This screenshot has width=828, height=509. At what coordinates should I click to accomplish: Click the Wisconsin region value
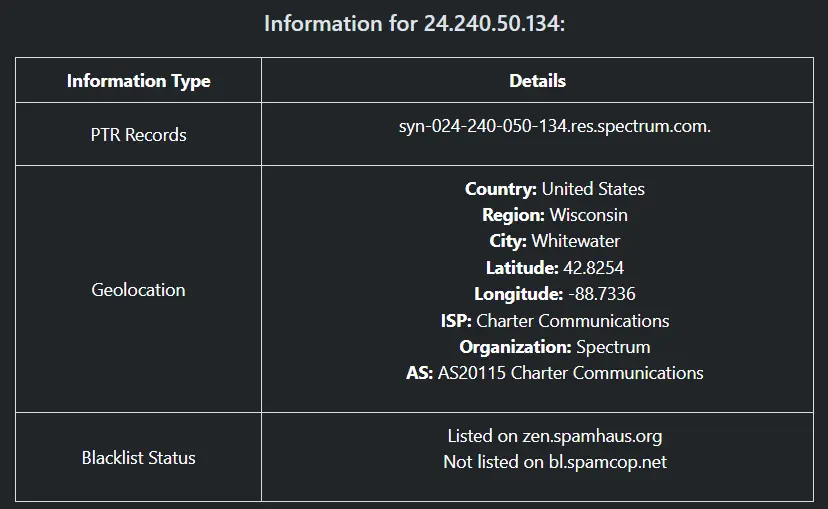point(588,215)
